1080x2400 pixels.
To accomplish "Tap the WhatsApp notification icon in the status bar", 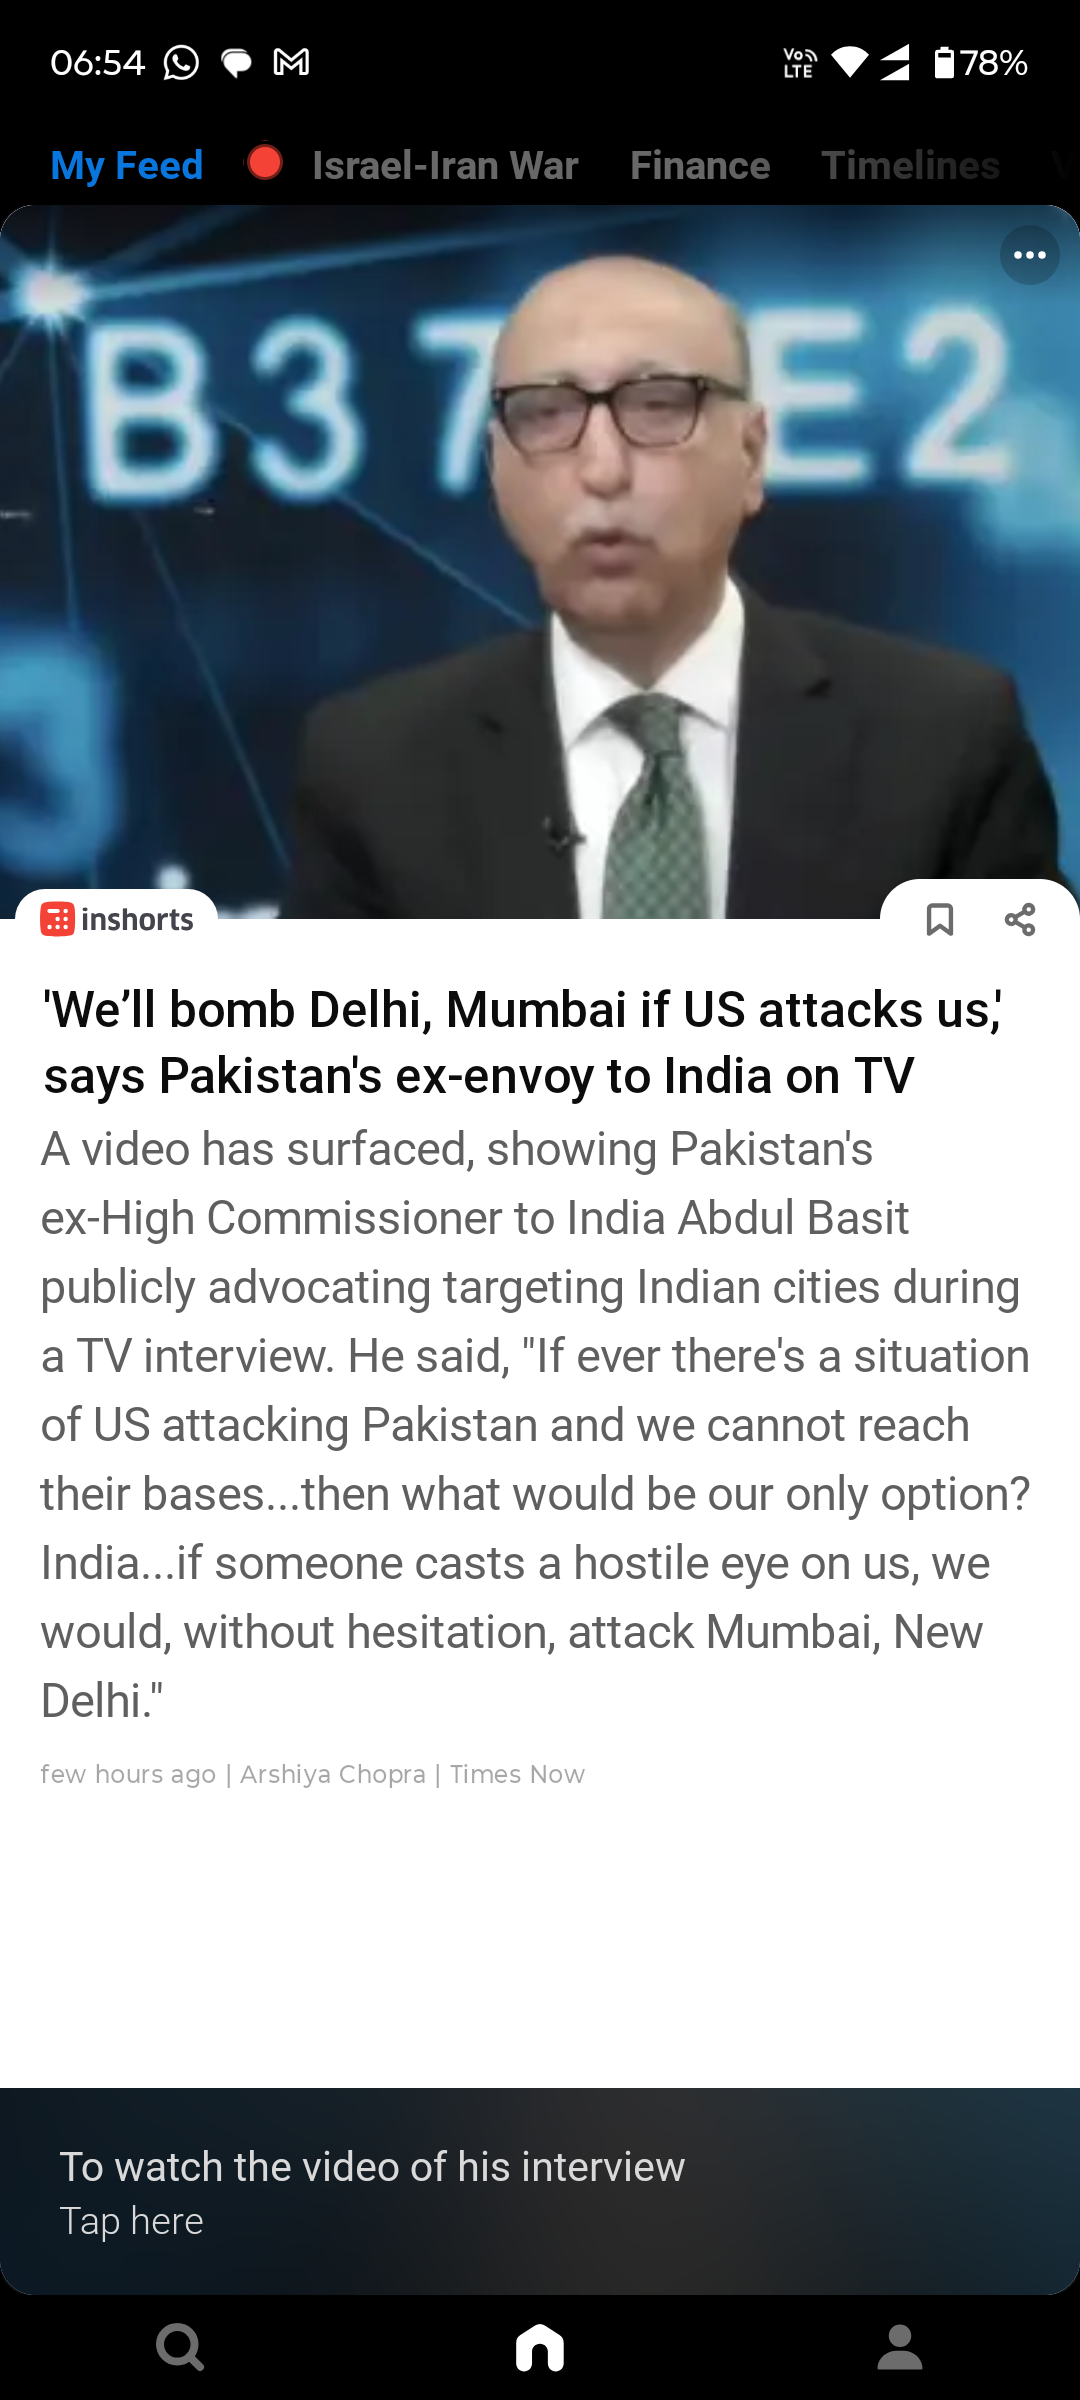I will pos(181,62).
